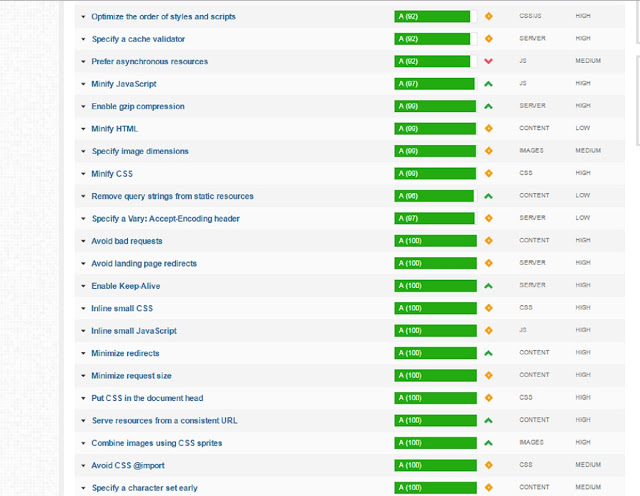Viewport: 640px width, 496px height.
Task: Open the Minimize request size link
Action: tap(131, 376)
